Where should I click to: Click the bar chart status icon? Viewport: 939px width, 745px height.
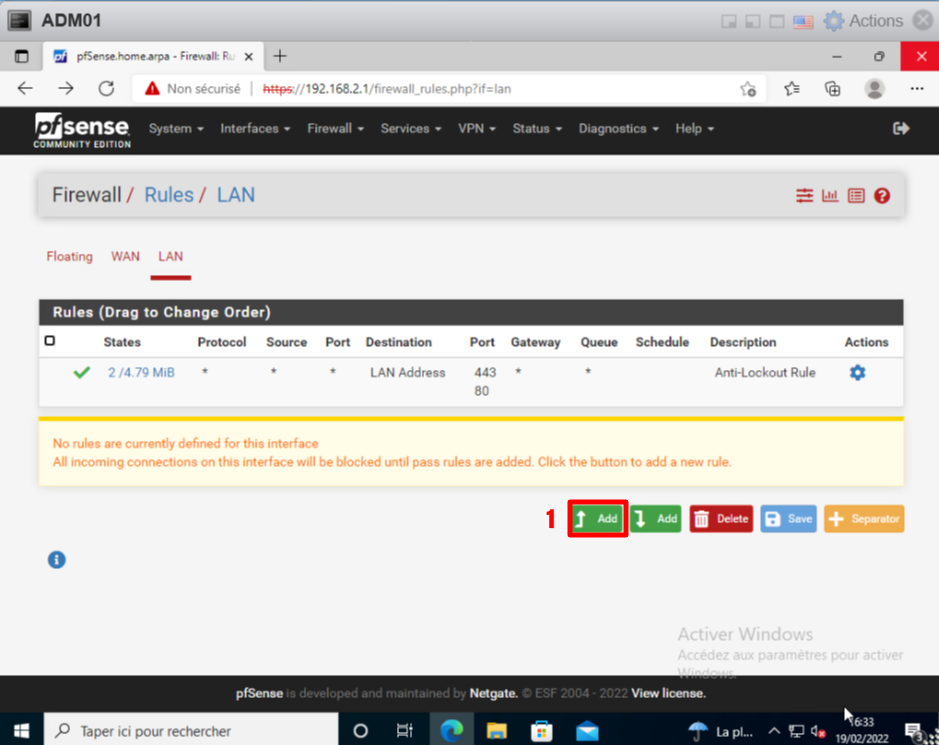point(830,196)
